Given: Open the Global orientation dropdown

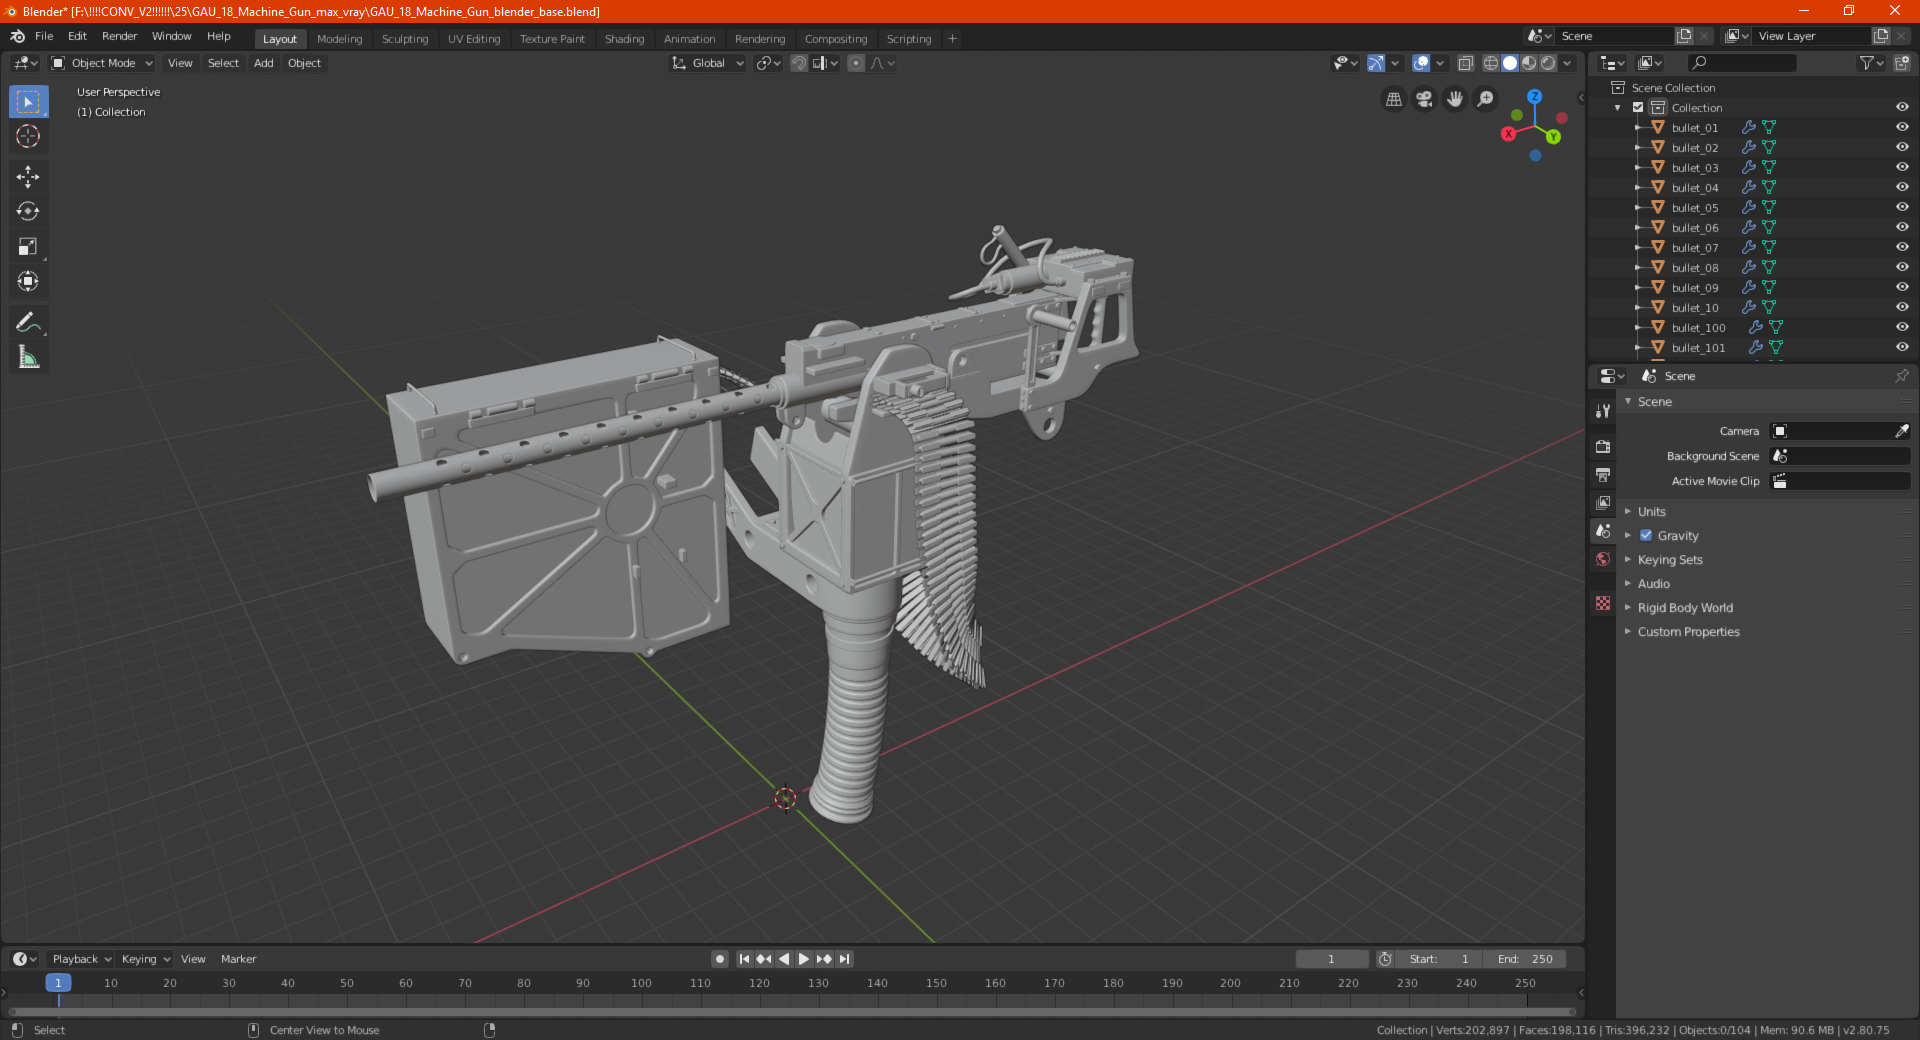Looking at the screenshot, I should point(708,63).
